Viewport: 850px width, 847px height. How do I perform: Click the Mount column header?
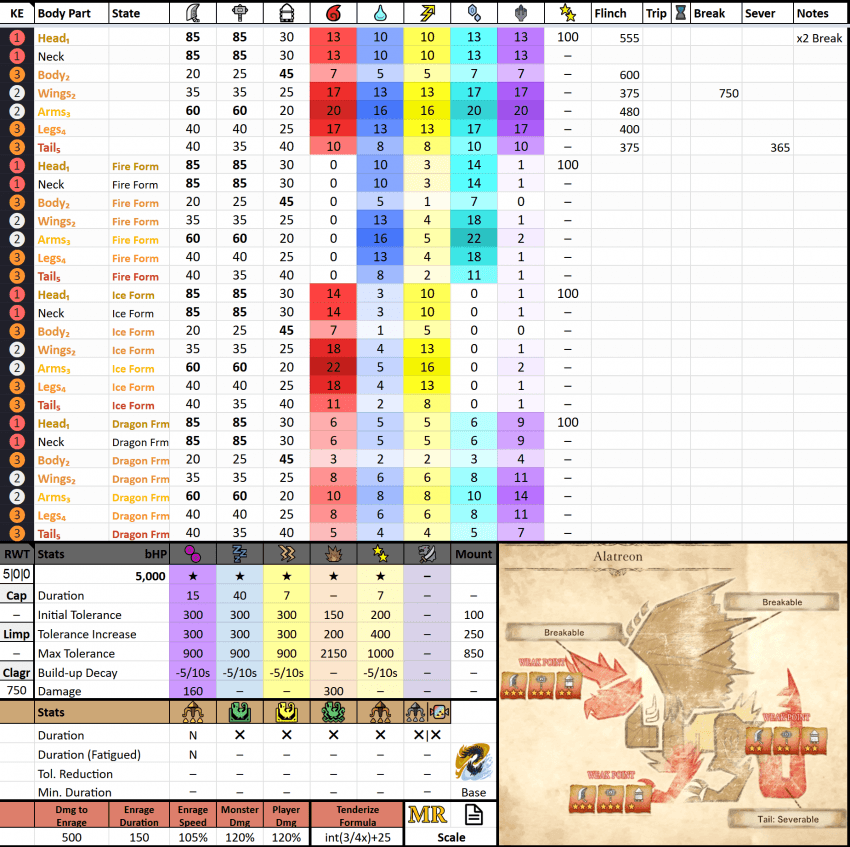[473, 554]
